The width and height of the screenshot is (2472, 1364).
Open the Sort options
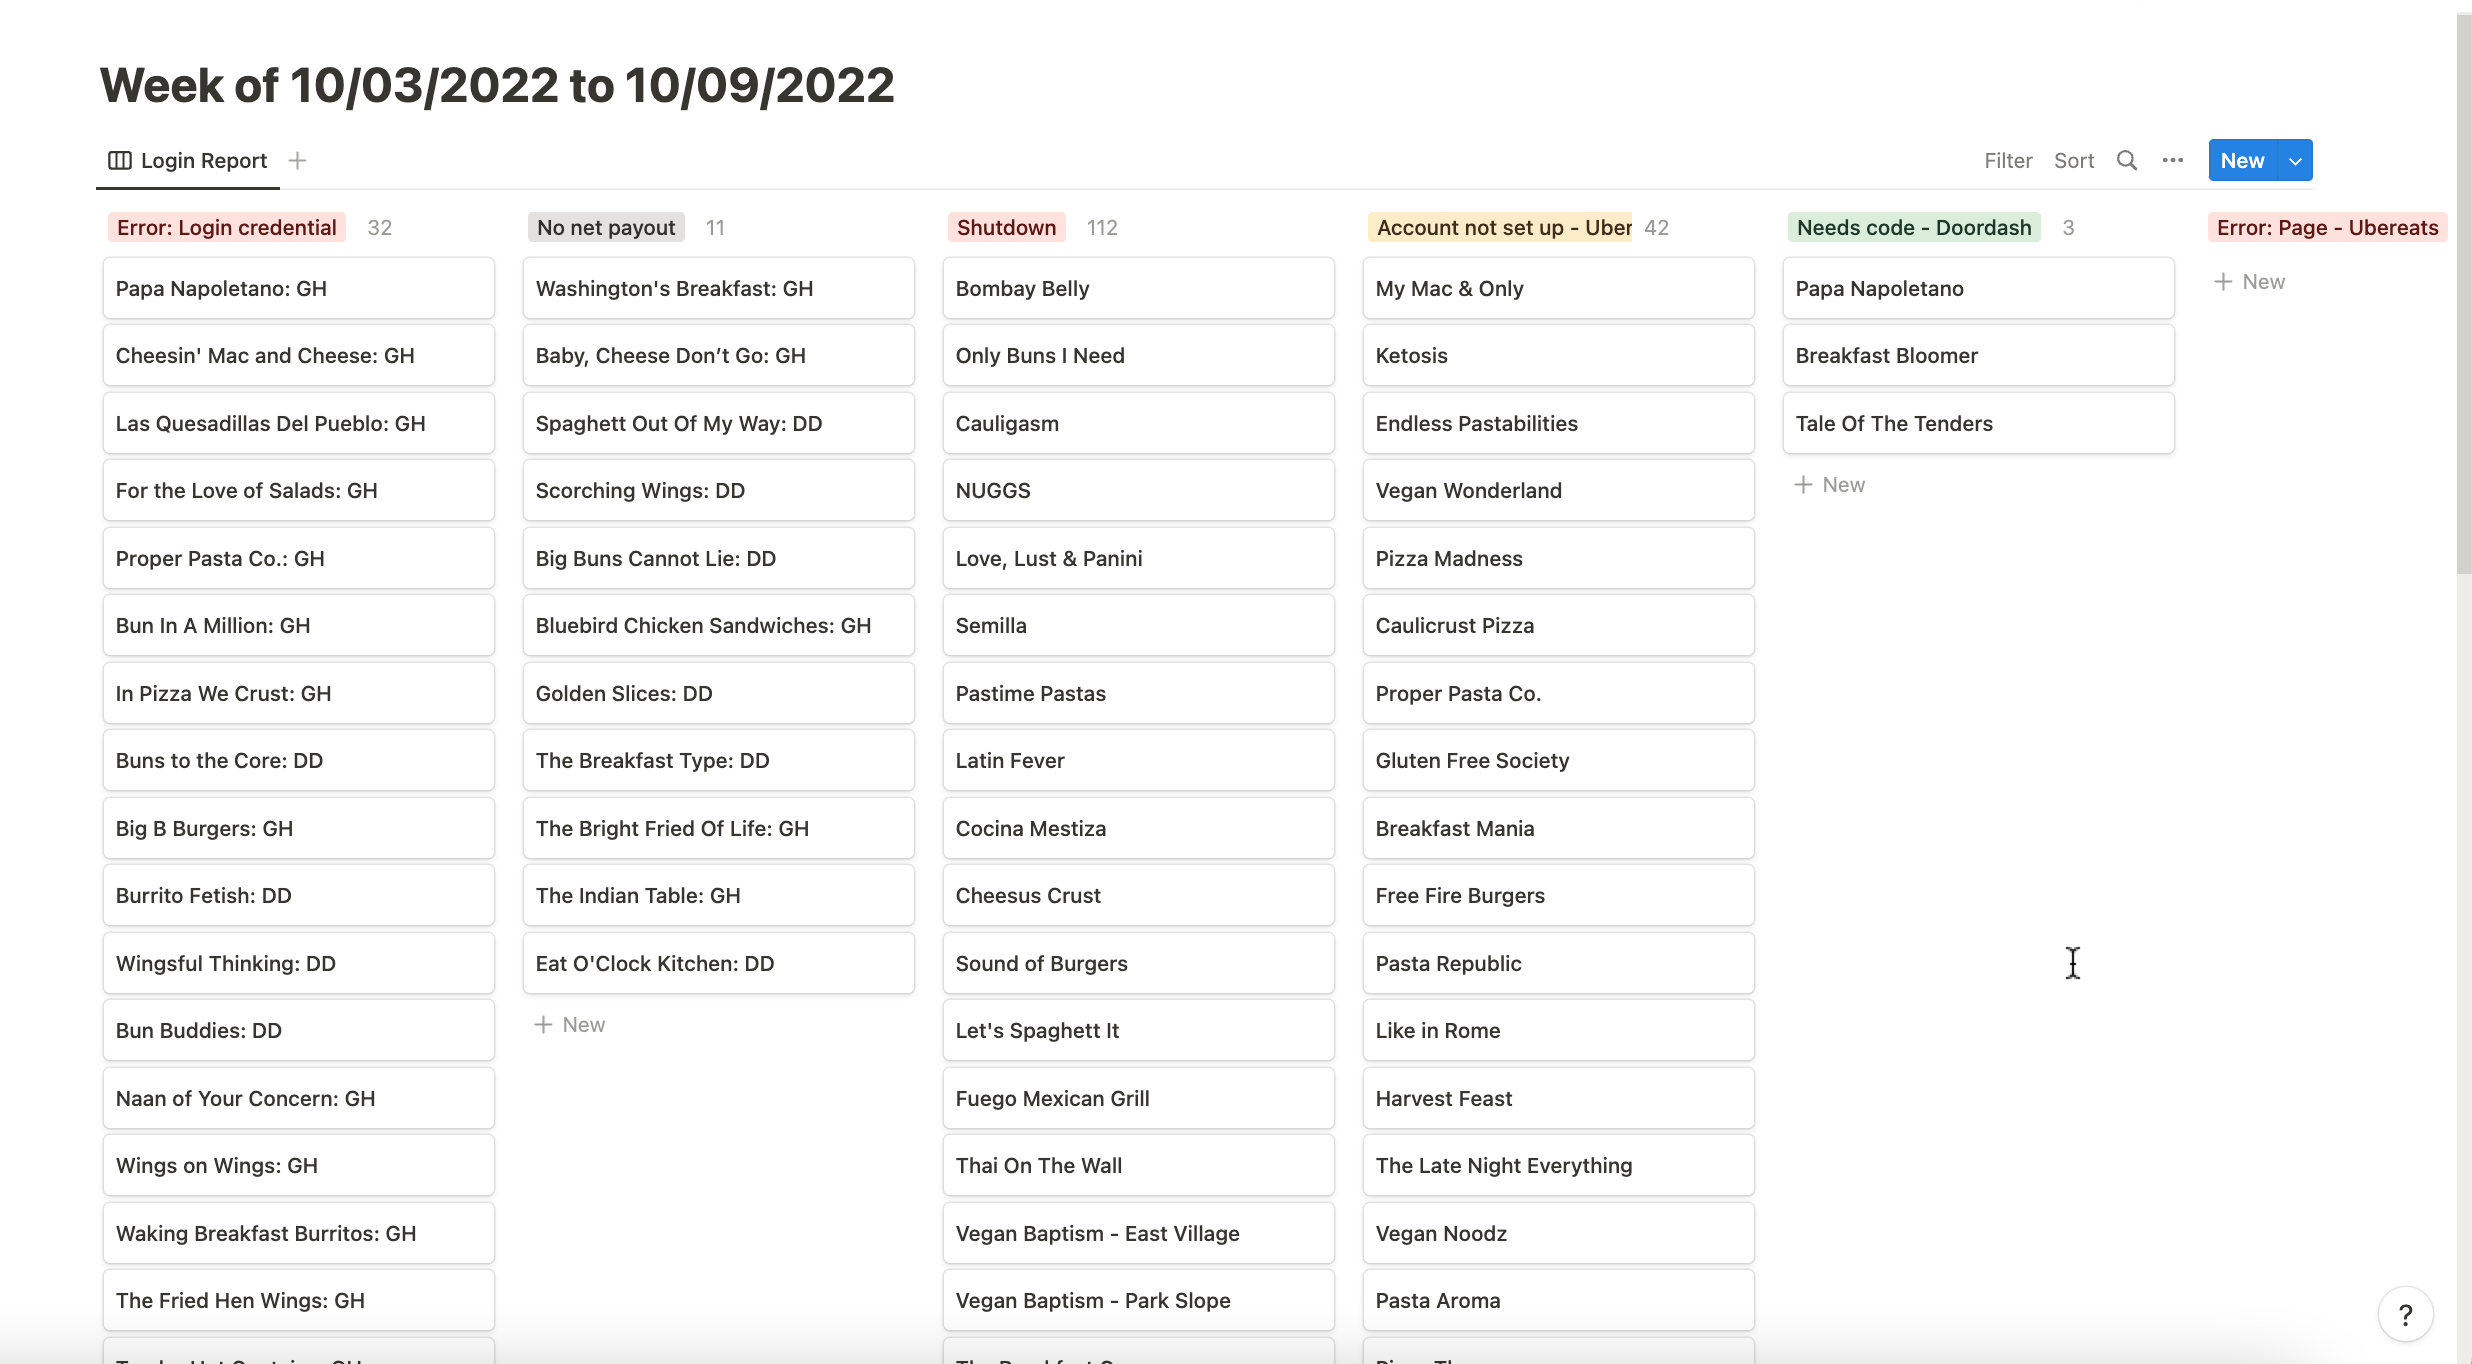coord(2073,161)
